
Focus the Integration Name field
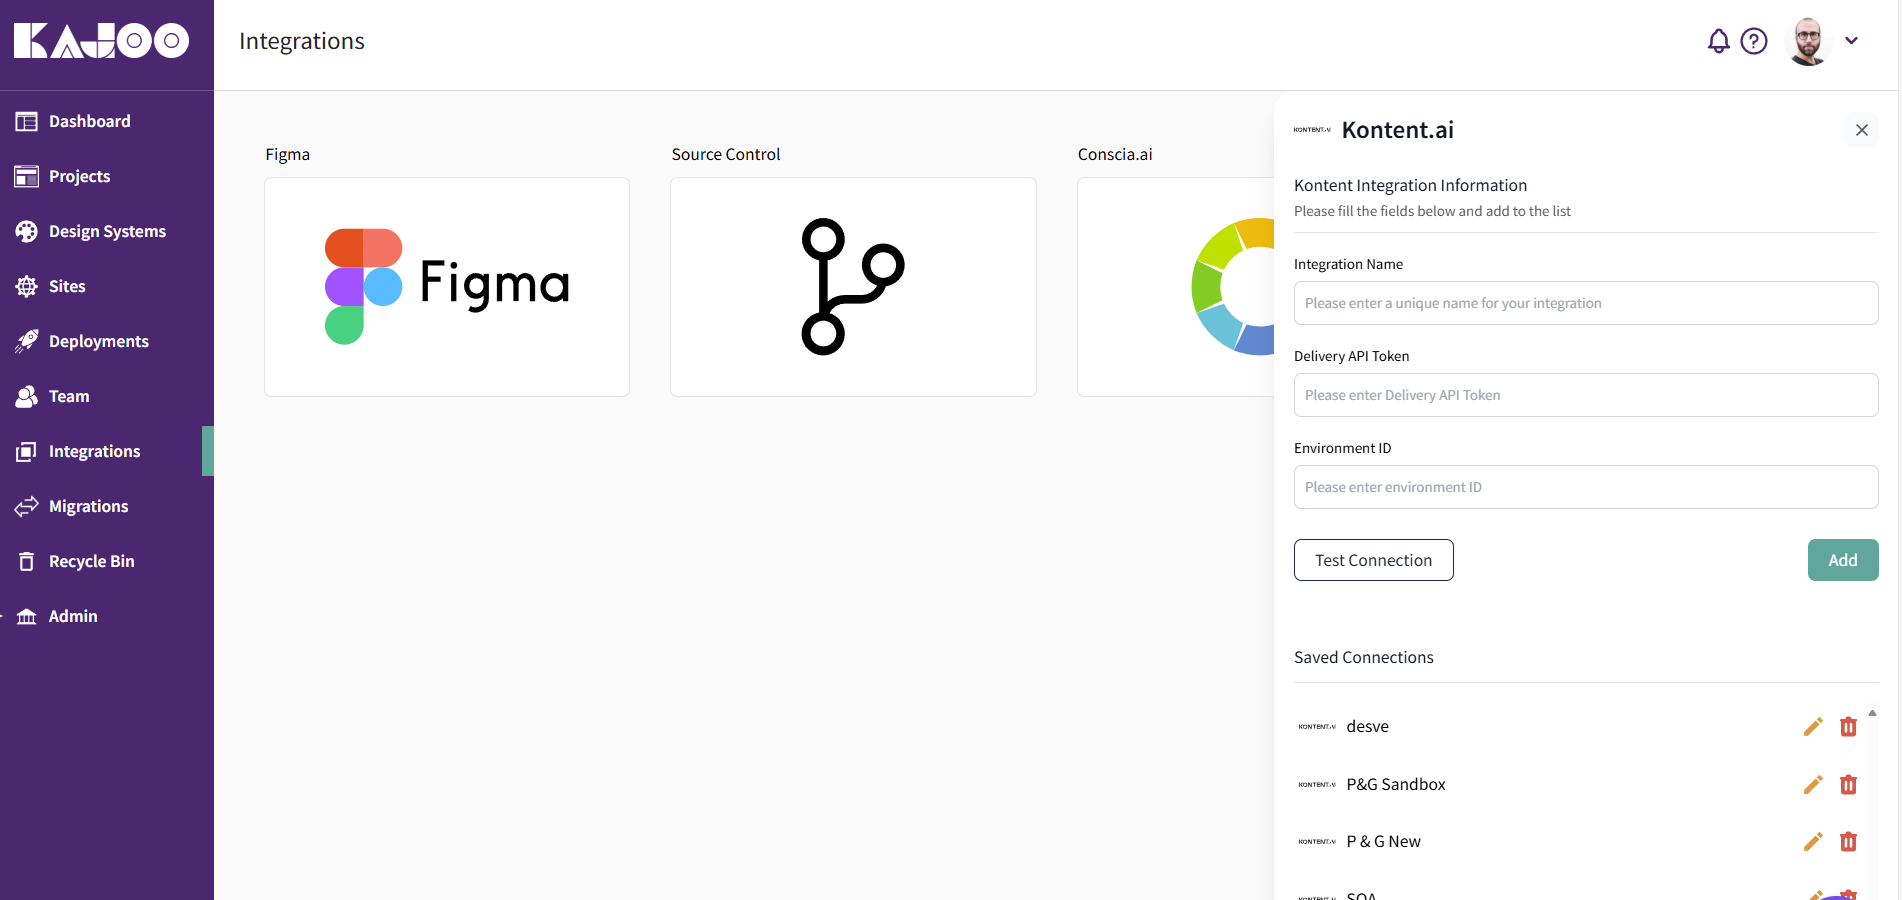1586,303
